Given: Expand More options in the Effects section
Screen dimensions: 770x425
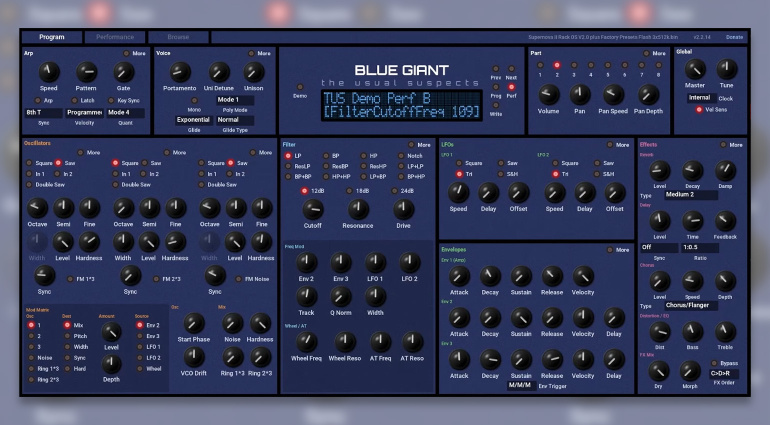Looking at the screenshot, I should click(723, 144).
